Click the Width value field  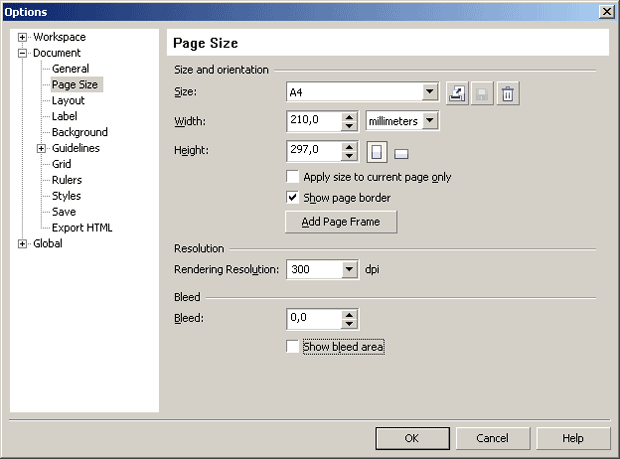click(x=314, y=121)
